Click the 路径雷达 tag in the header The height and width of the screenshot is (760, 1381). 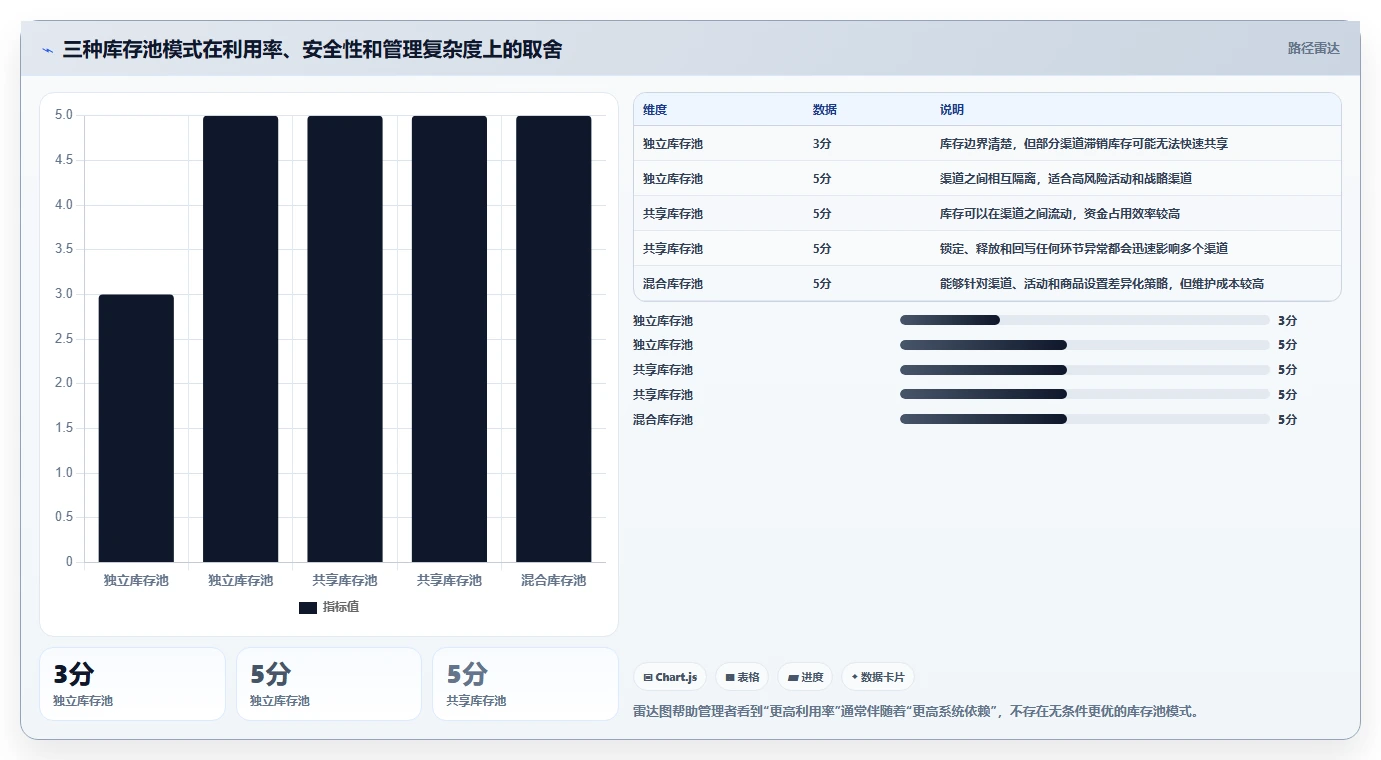(x=1313, y=48)
